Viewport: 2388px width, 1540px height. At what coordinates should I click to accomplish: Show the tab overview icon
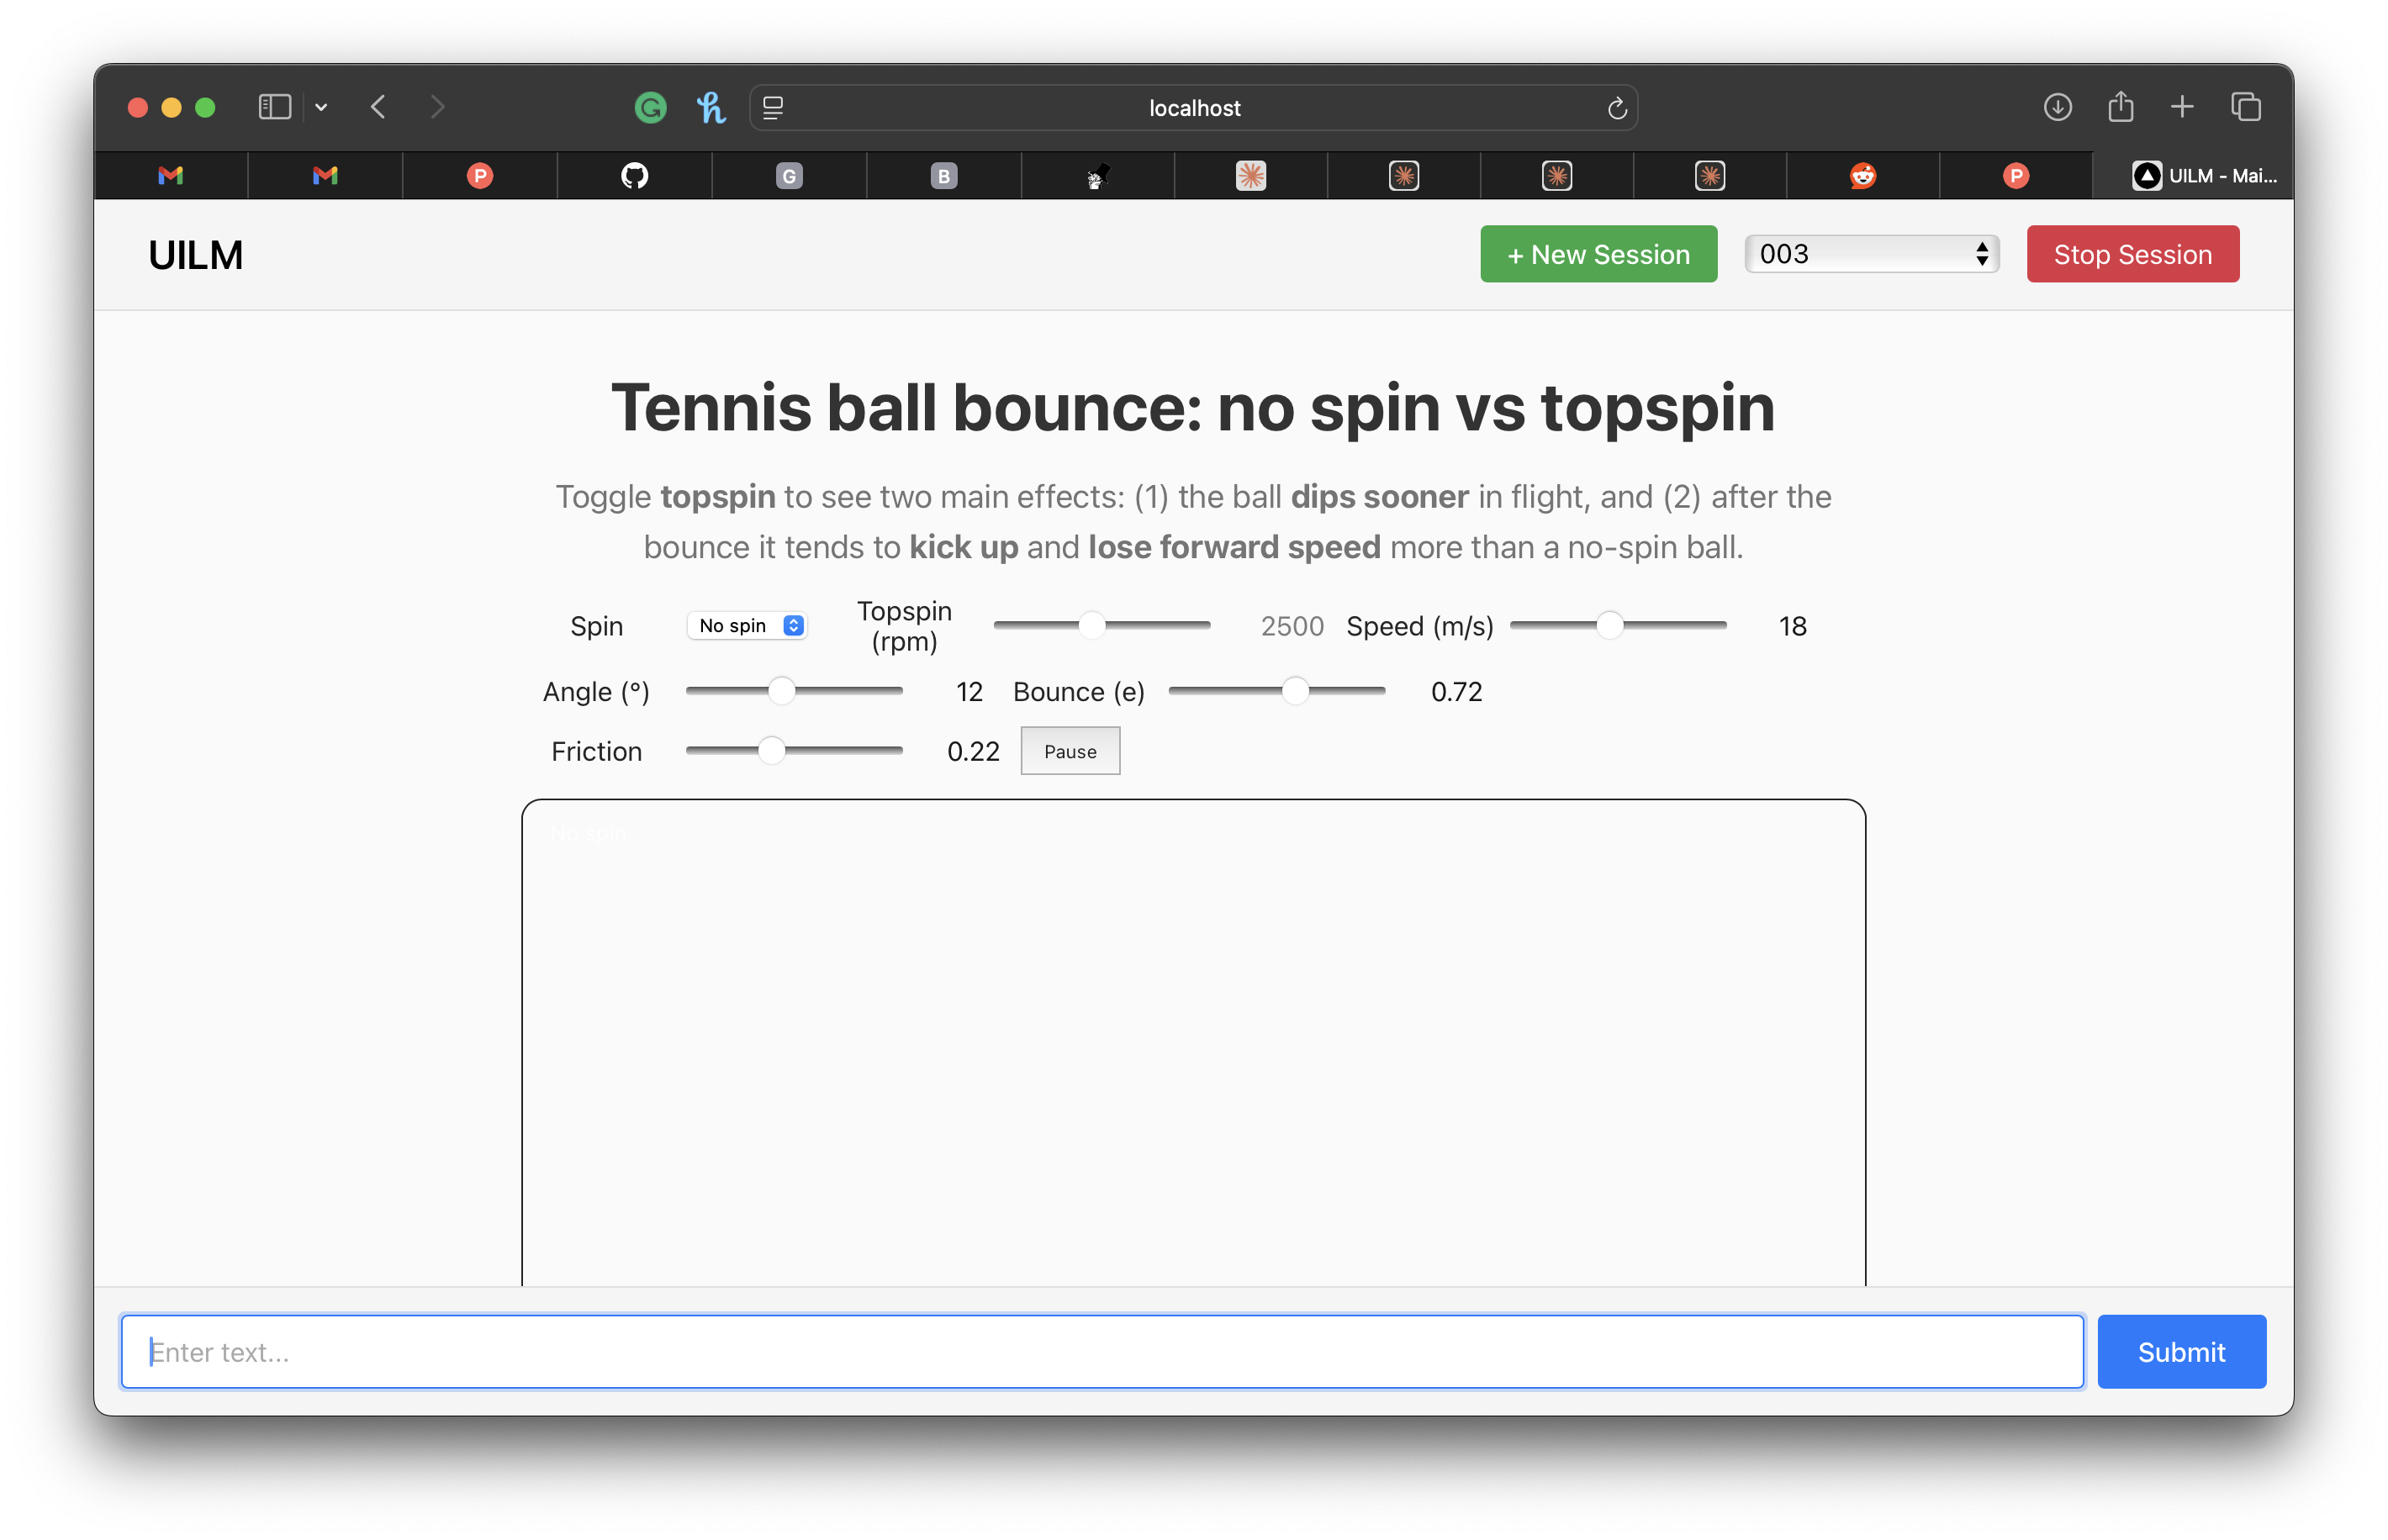point(2245,107)
